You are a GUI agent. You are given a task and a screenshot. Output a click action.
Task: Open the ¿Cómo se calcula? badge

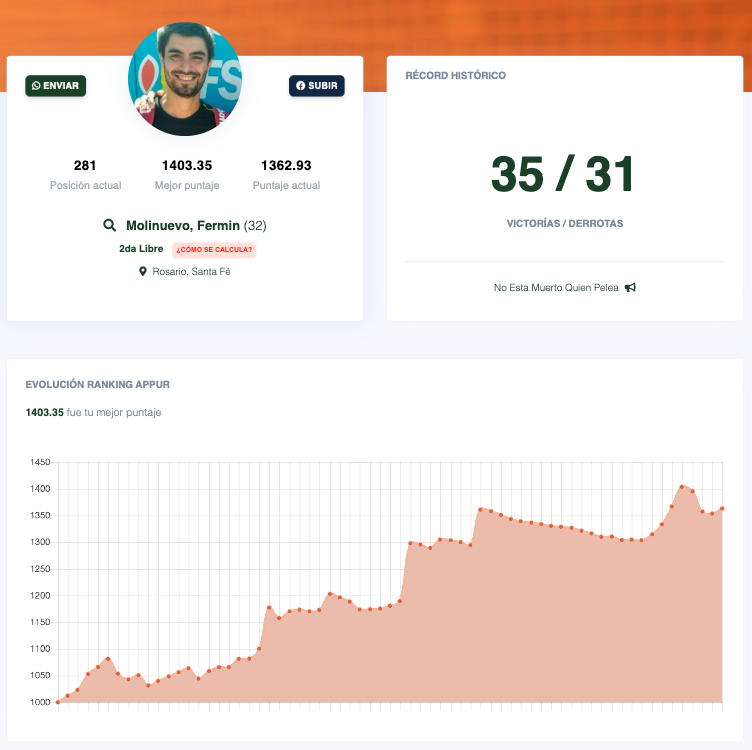point(214,249)
